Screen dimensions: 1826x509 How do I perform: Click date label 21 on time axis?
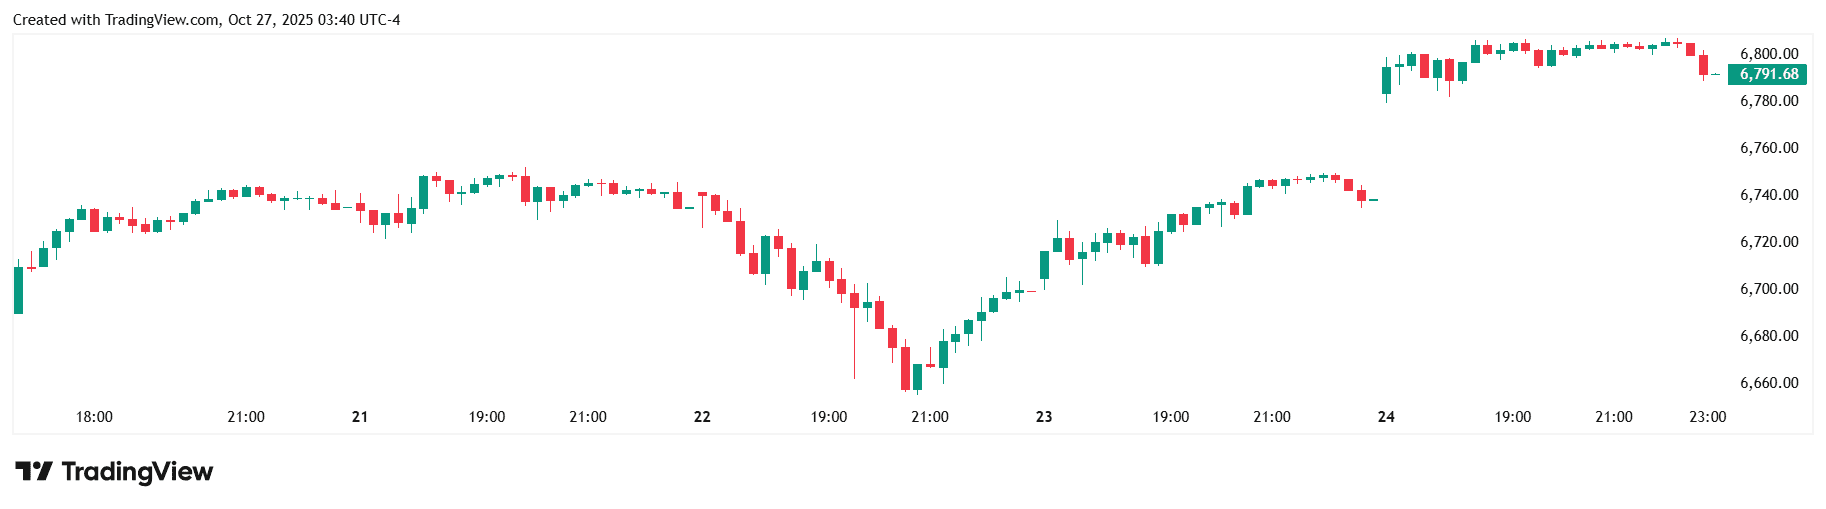click(360, 417)
